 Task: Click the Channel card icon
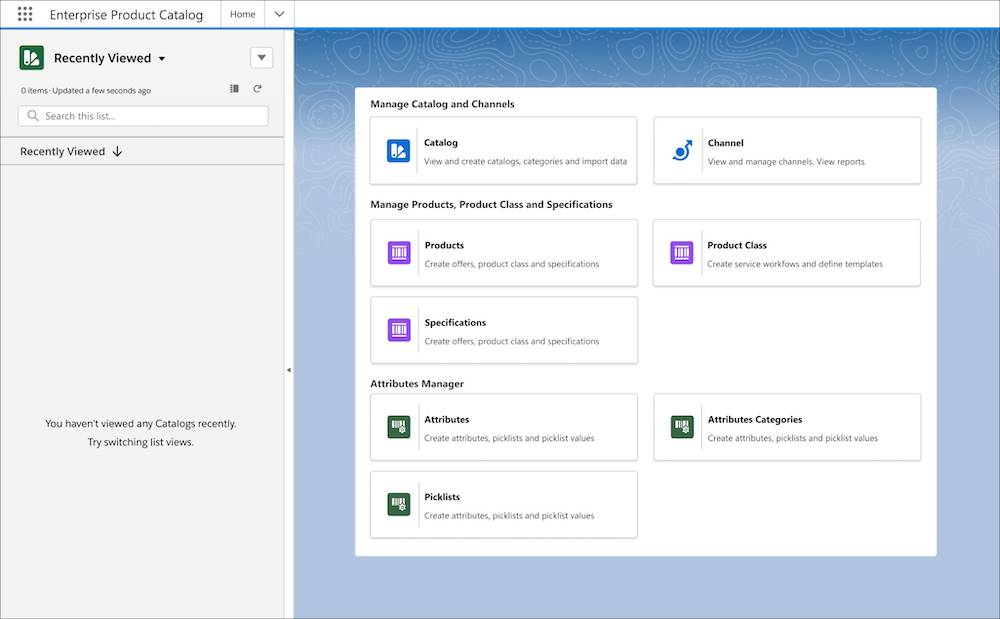pos(682,151)
